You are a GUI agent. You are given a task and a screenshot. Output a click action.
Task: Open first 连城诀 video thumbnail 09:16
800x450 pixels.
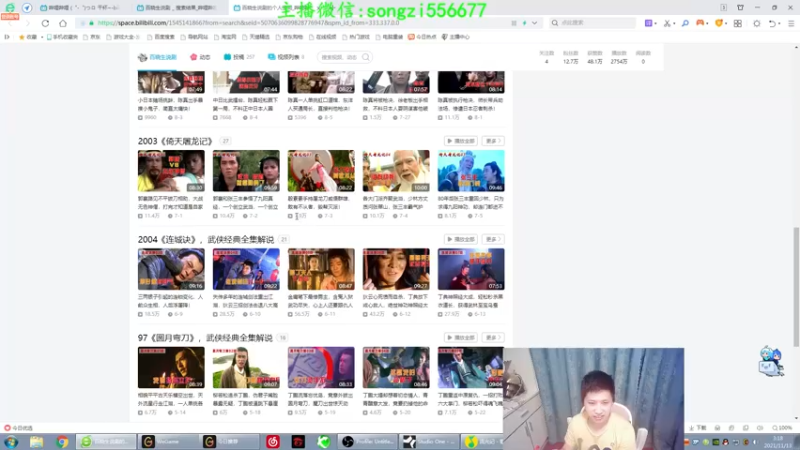click(x=171, y=269)
